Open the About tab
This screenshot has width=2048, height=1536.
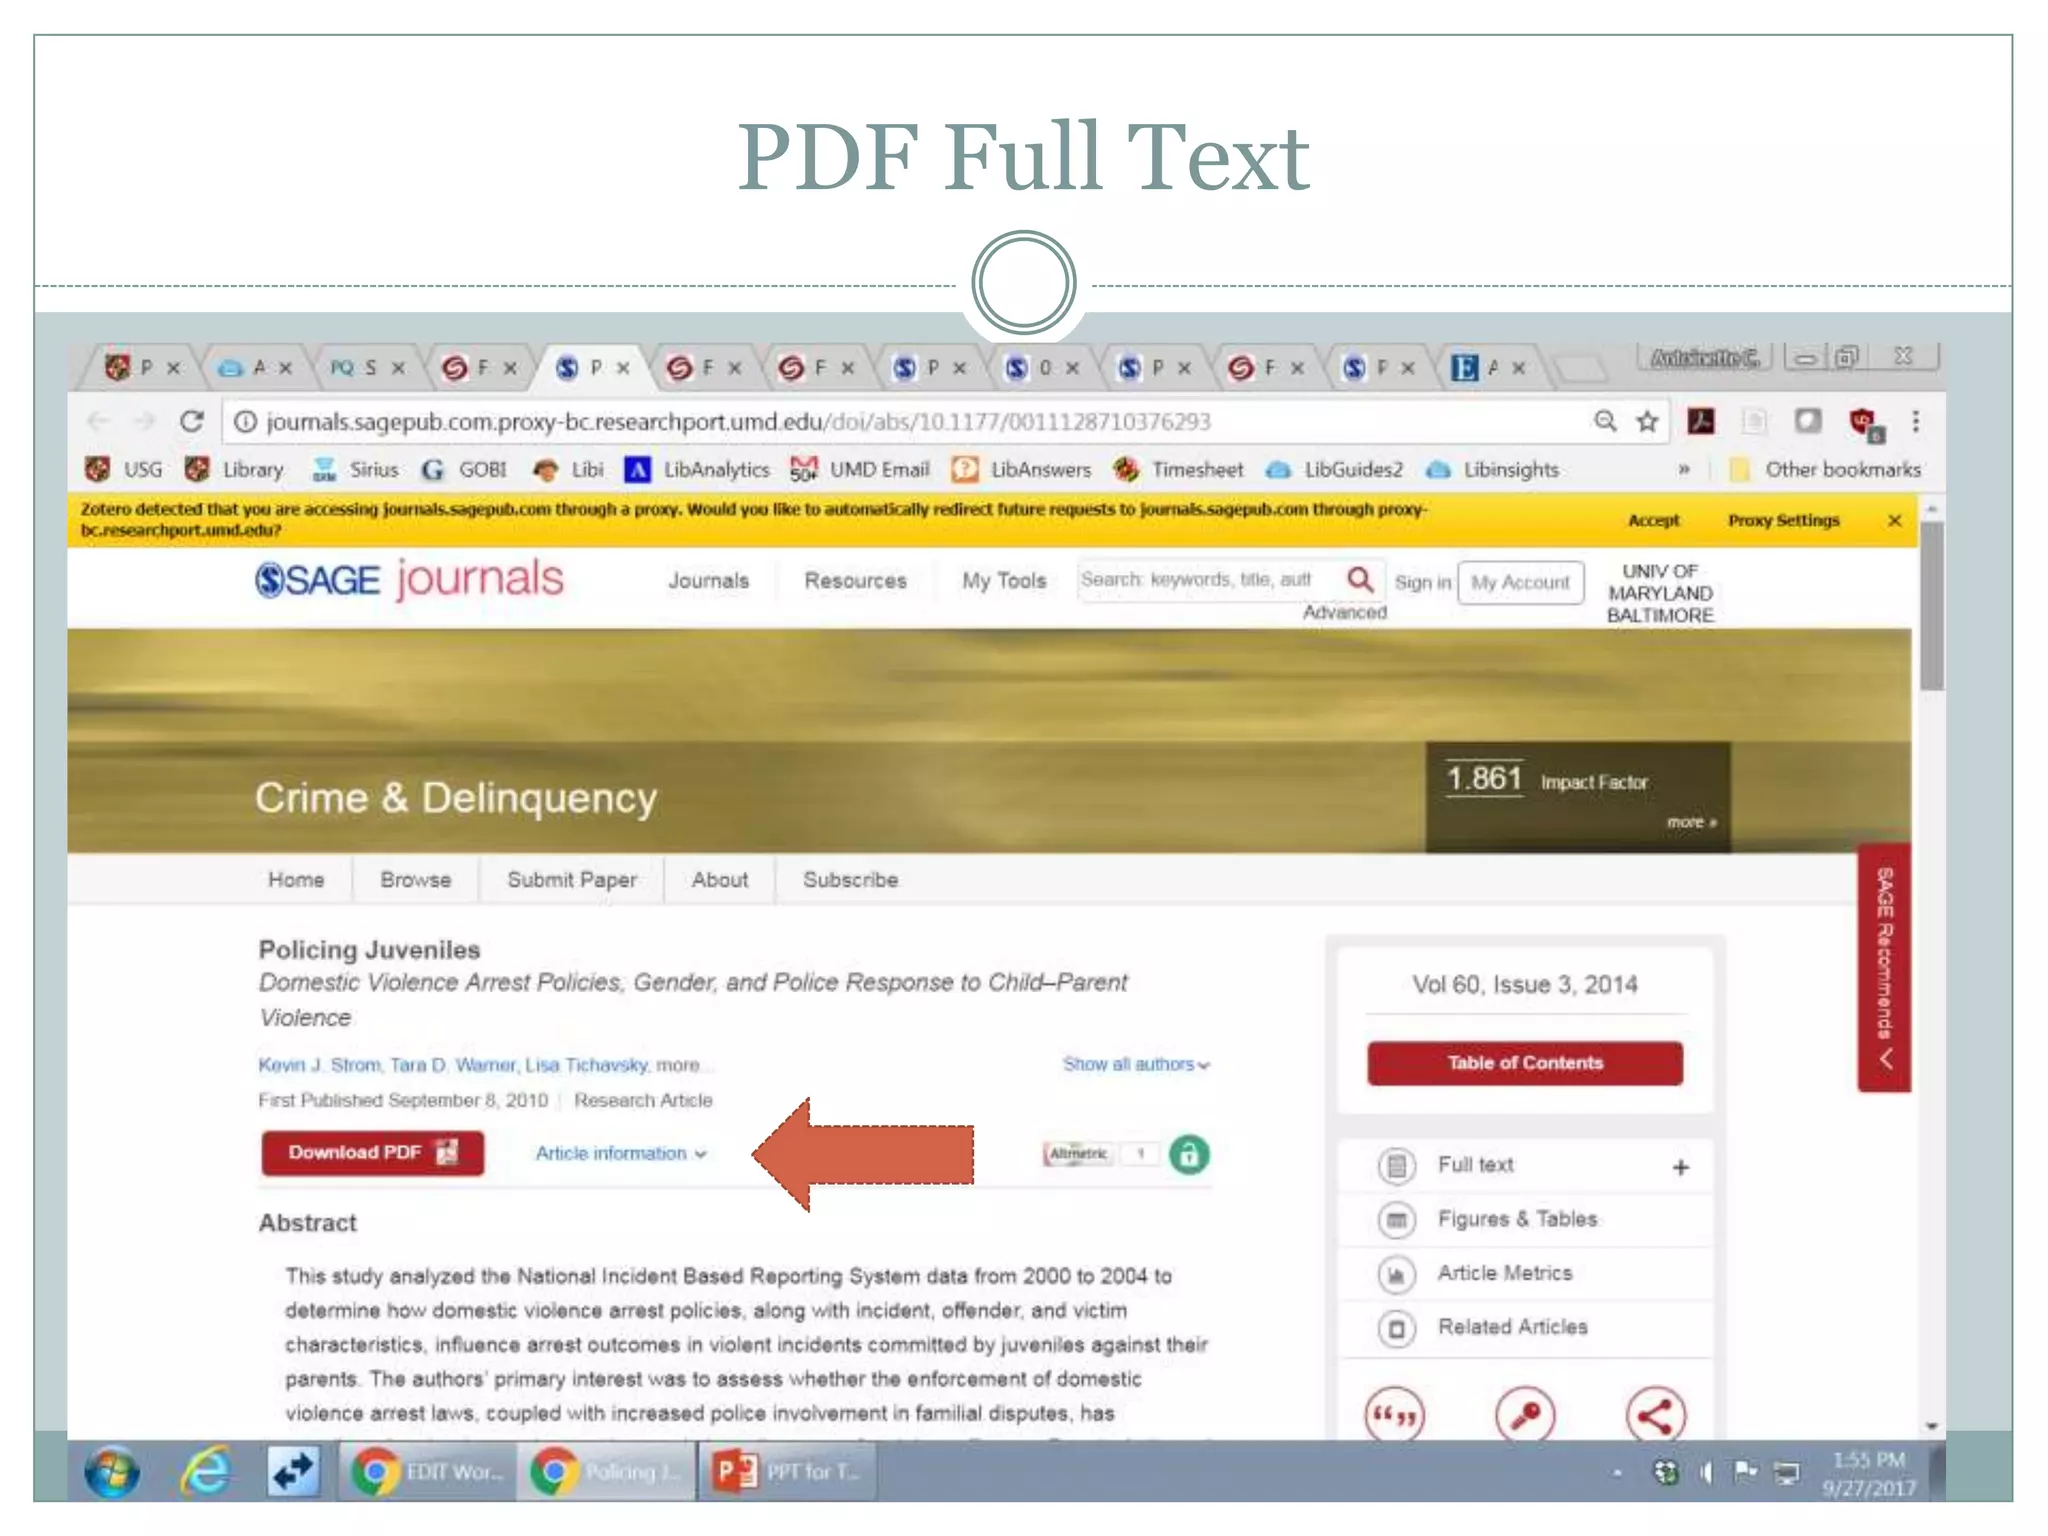(719, 880)
